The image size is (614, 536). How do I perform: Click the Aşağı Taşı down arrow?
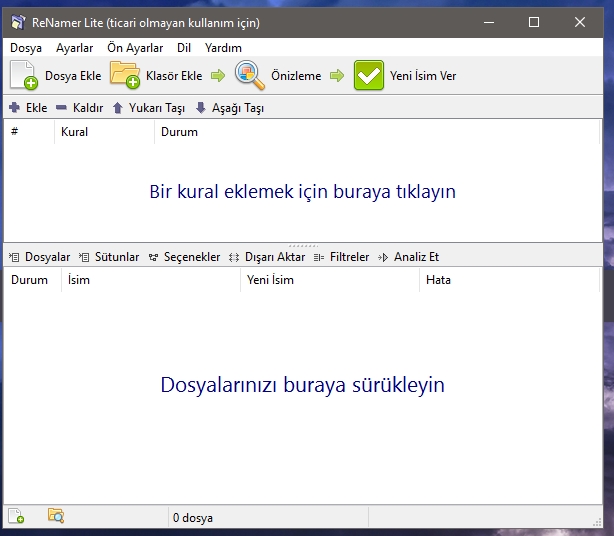(200, 108)
